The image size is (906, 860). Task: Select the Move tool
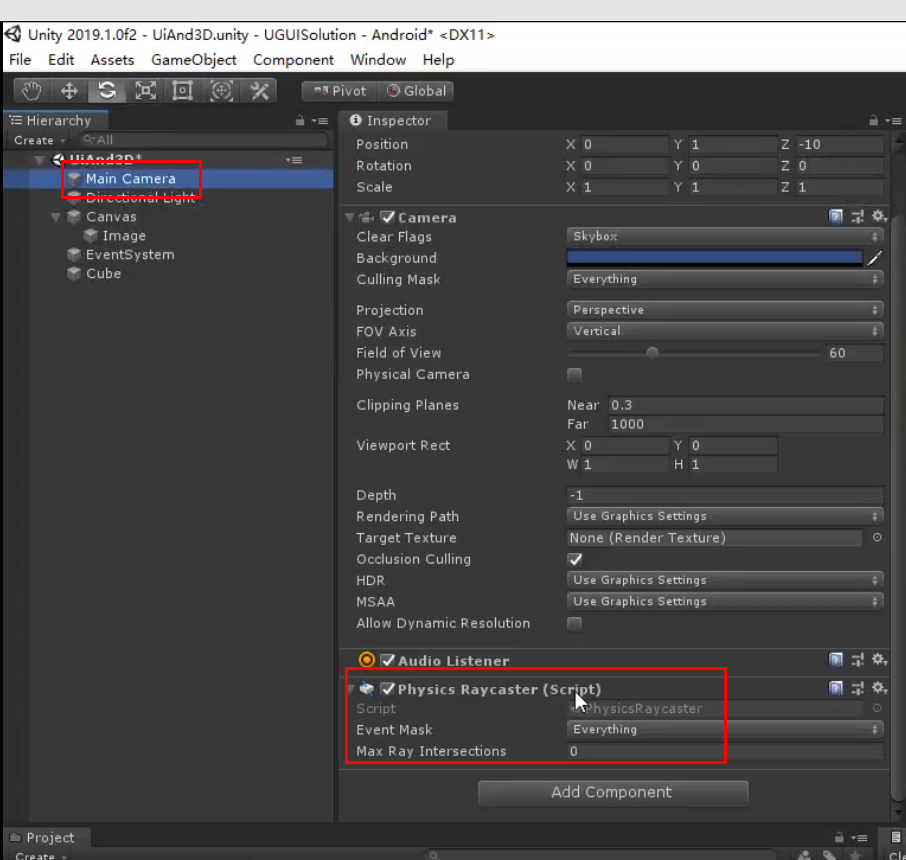point(69,91)
